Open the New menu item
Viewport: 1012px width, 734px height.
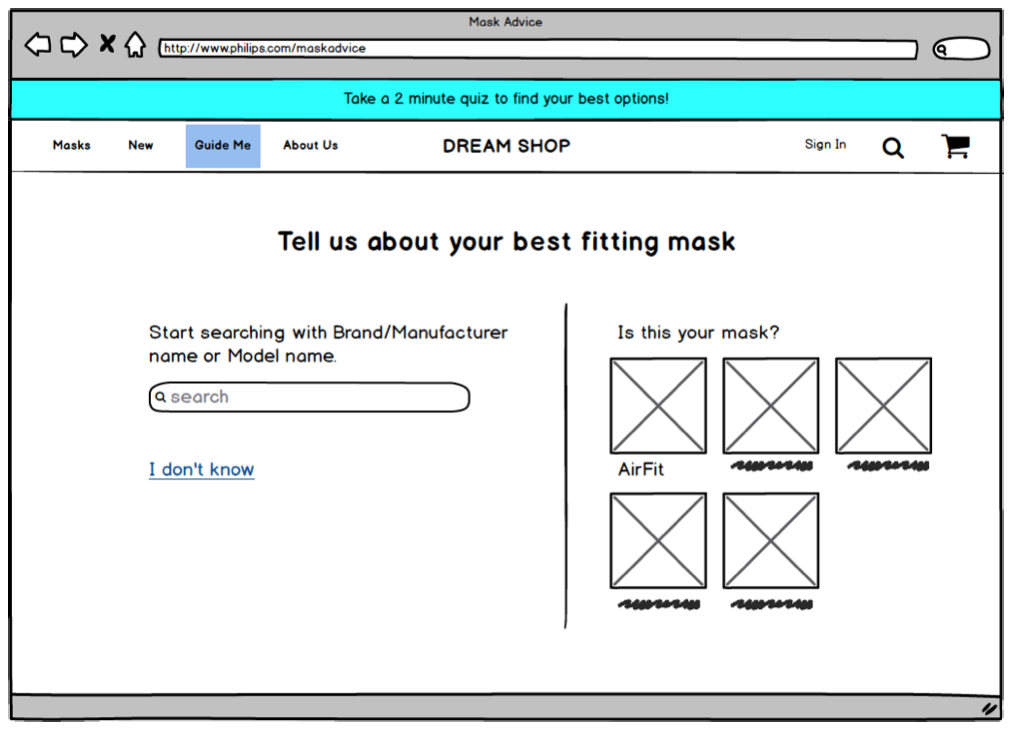click(141, 145)
